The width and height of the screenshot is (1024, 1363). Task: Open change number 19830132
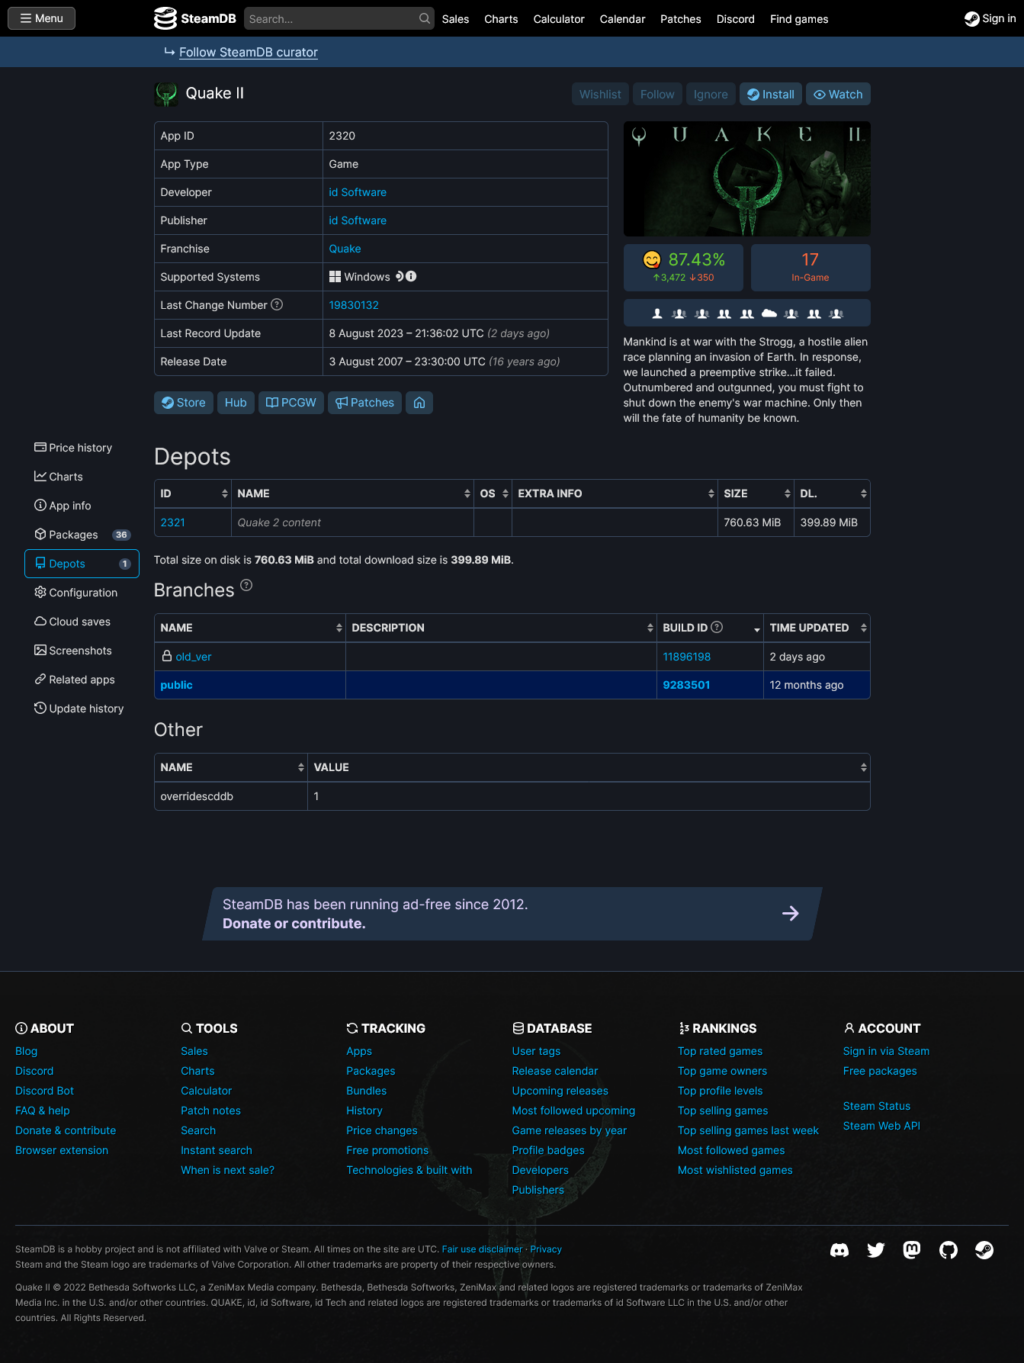[x=354, y=305]
